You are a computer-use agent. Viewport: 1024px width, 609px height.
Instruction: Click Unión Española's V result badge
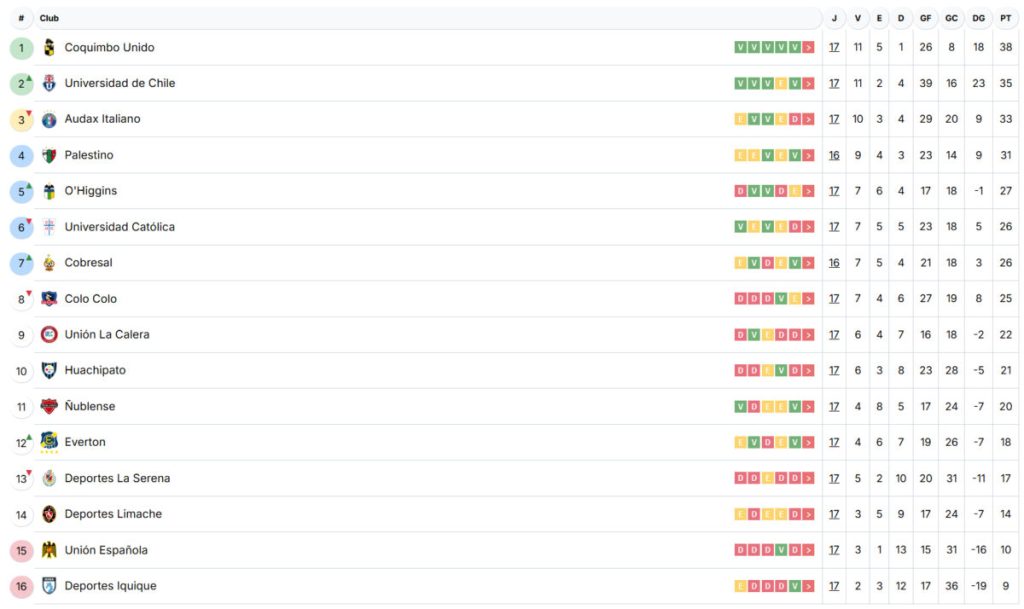click(x=781, y=550)
